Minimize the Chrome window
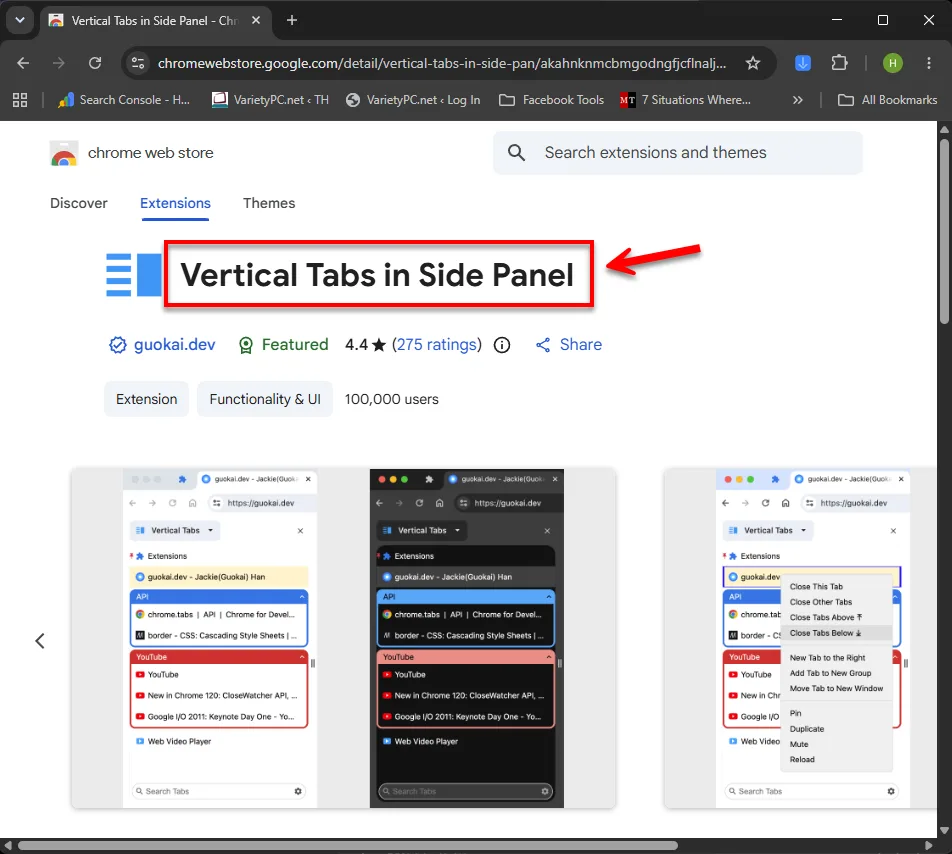The width and height of the screenshot is (952, 854). [x=837, y=20]
